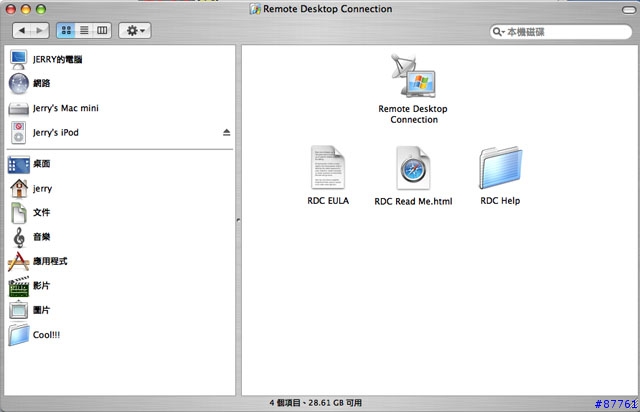
Task: Select the "RDC EULA" file name
Action: tap(328, 200)
